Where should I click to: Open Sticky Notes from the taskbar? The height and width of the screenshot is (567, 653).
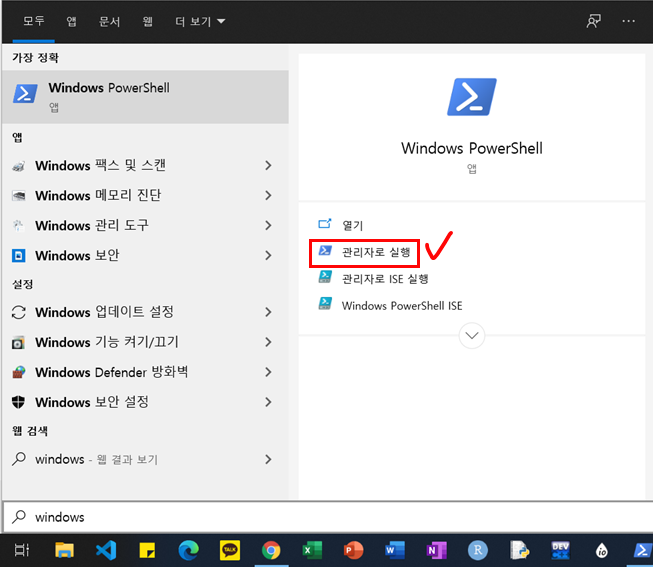click(x=147, y=550)
